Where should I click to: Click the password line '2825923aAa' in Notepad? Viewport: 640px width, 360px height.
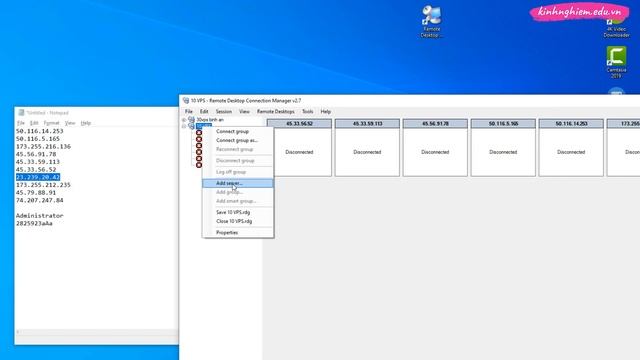pyautogui.click(x=34, y=223)
